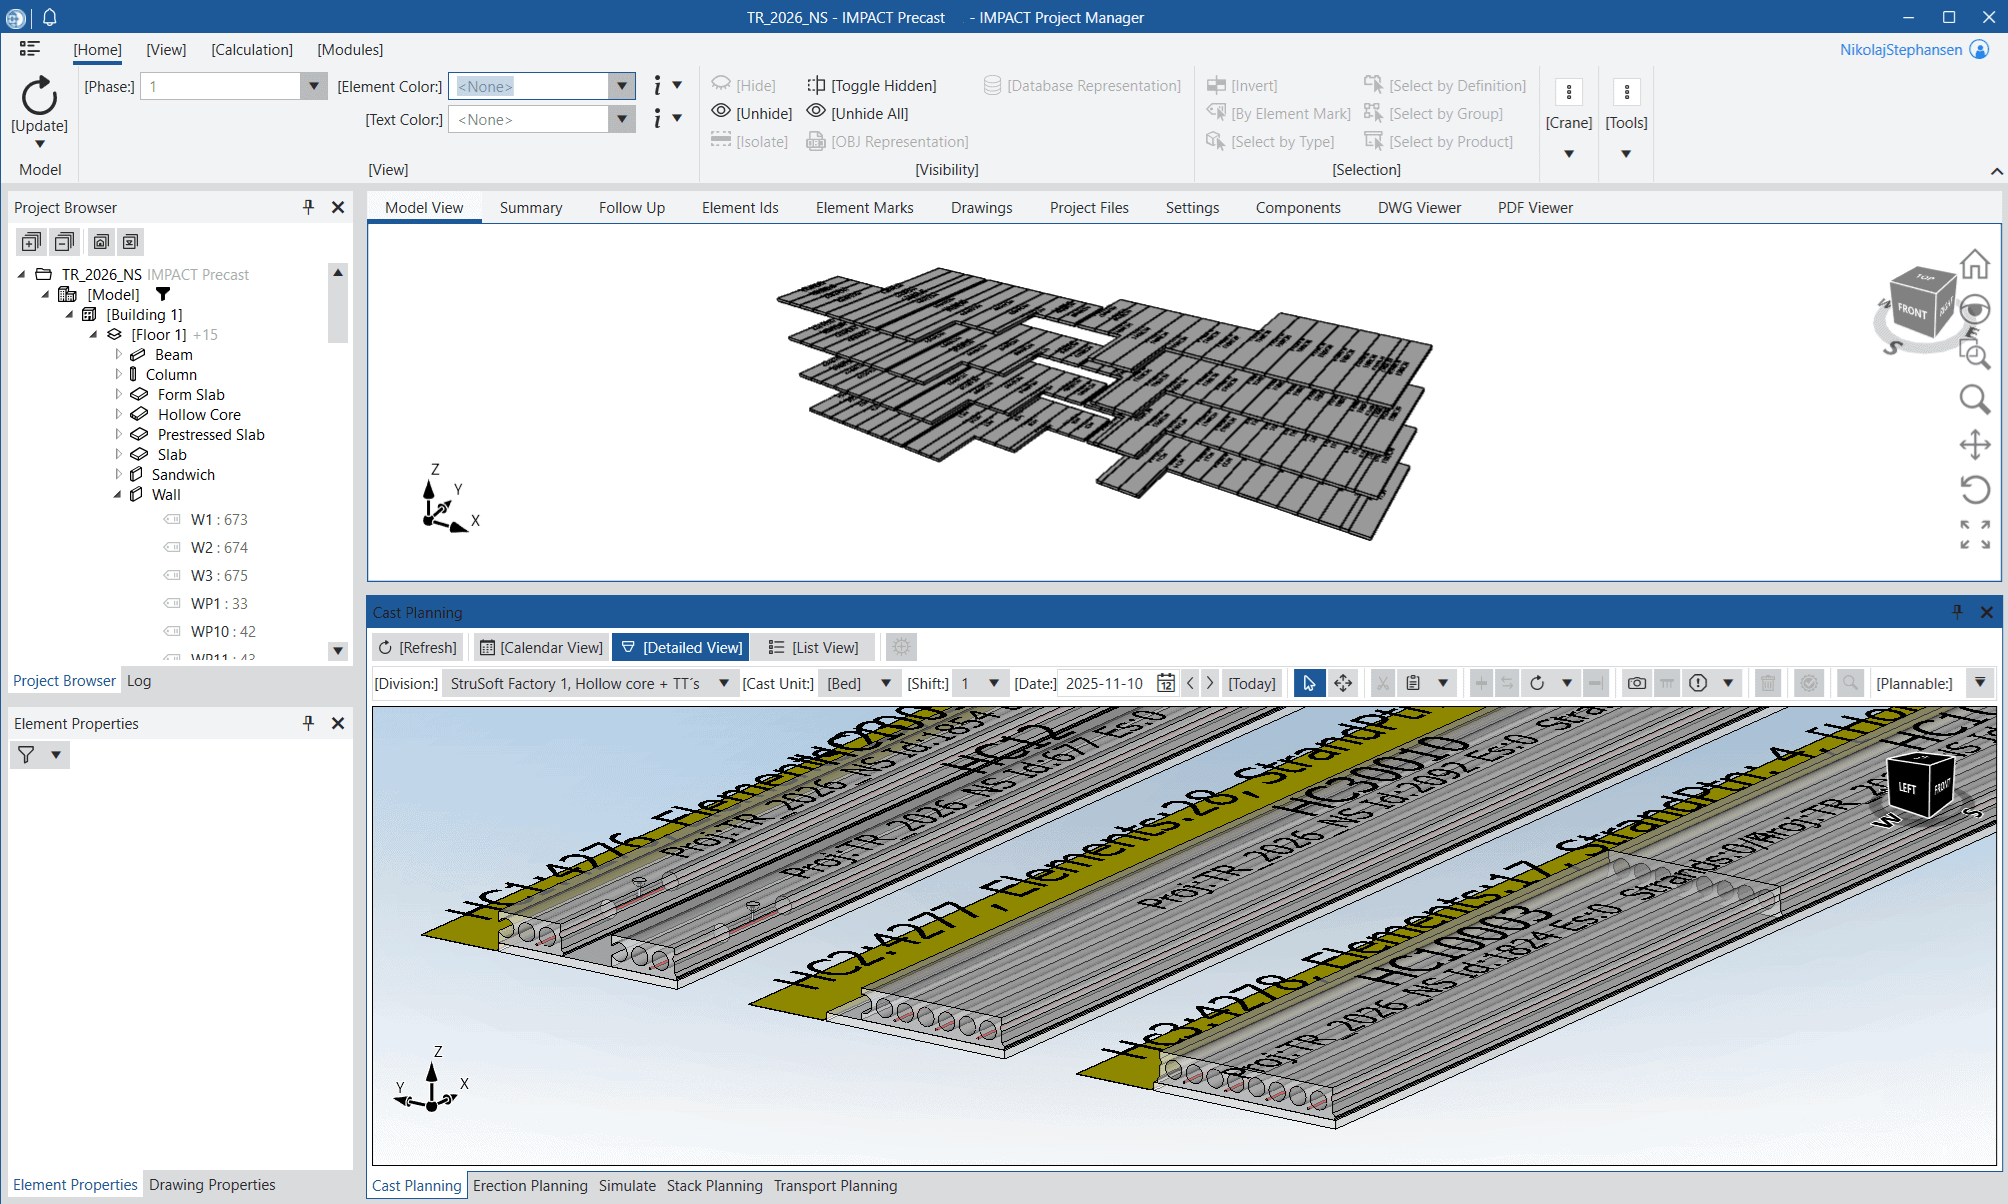This screenshot has width=2008, height=1204.
Task: Click the warning exclamation icon in Cast Planning
Action: coord(1698,683)
